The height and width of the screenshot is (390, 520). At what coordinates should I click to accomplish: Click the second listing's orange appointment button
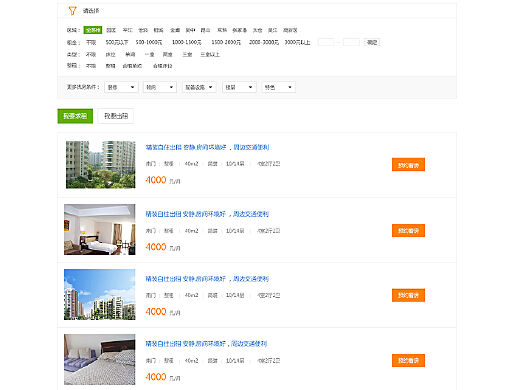(408, 230)
